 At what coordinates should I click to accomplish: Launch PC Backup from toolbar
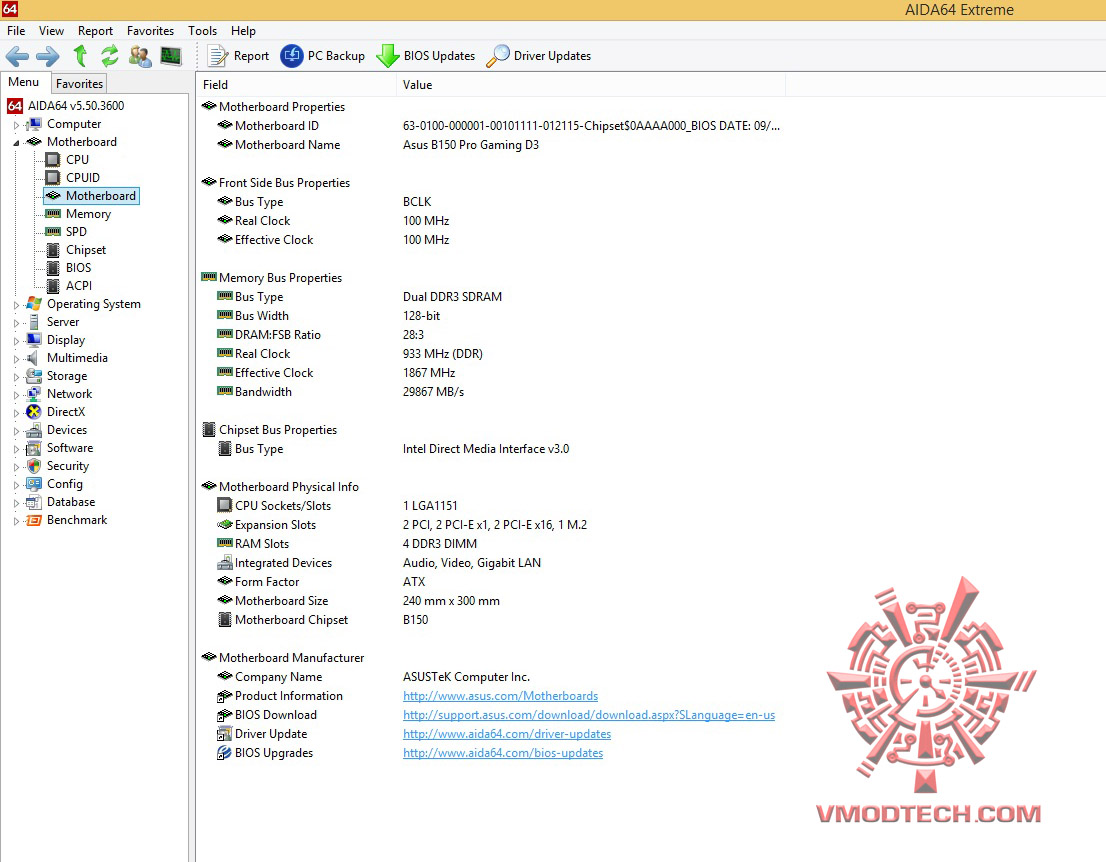(x=323, y=56)
